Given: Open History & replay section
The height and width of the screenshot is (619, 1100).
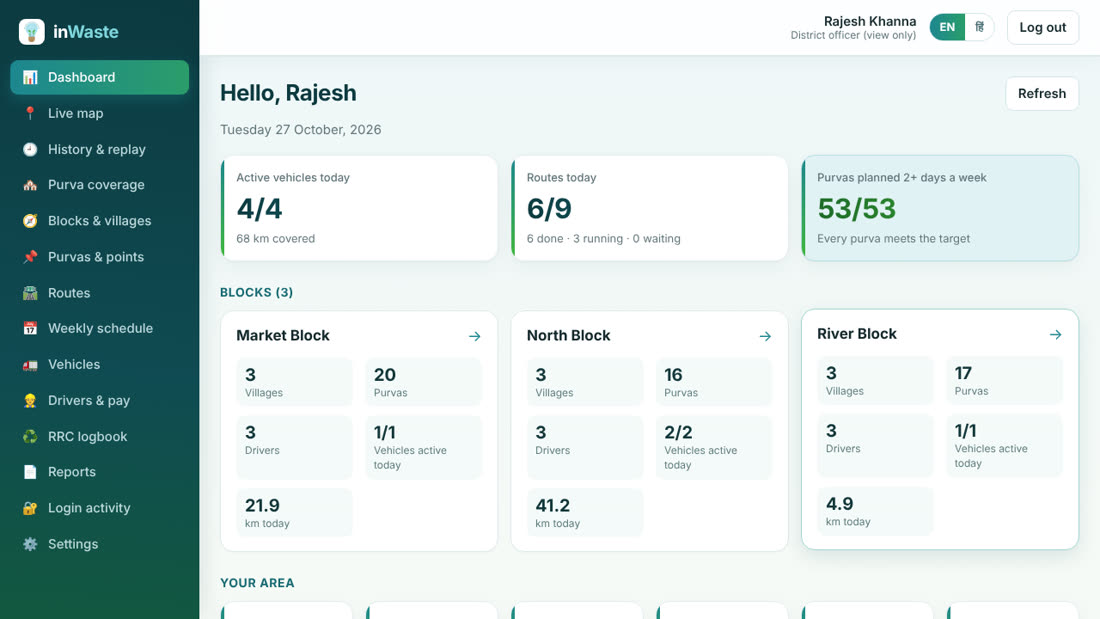Looking at the screenshot, I should tap(100, 149).
